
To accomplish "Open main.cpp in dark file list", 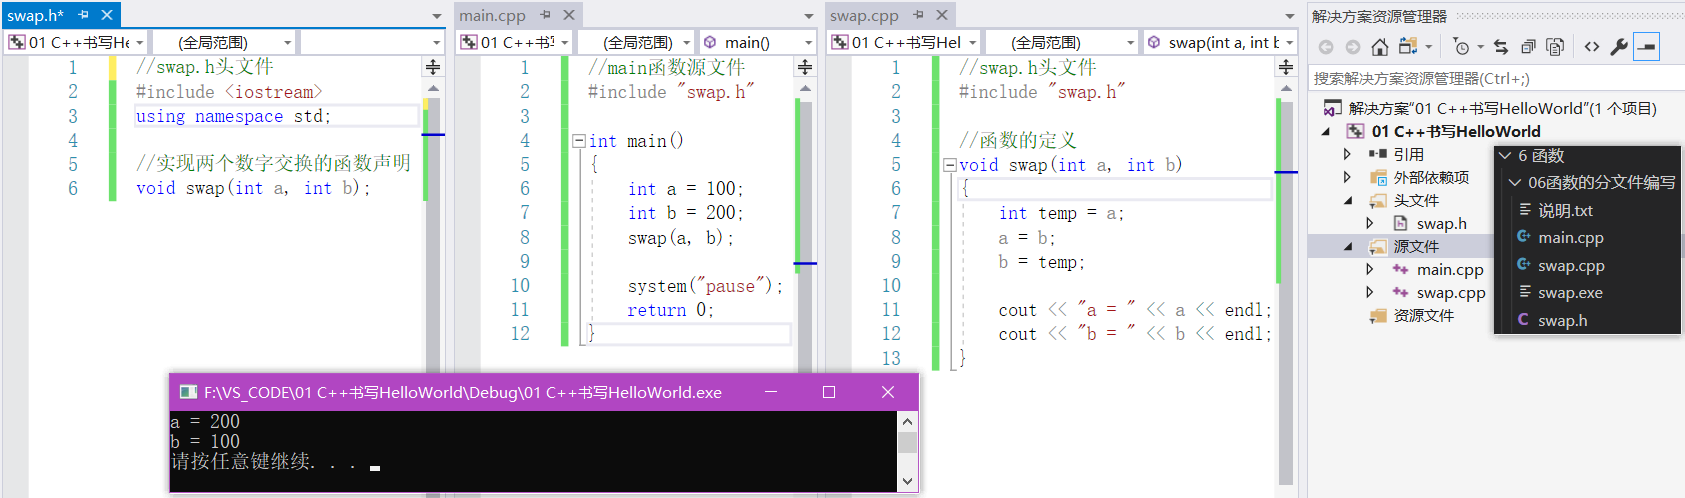I will click(x=1571, y=238).
